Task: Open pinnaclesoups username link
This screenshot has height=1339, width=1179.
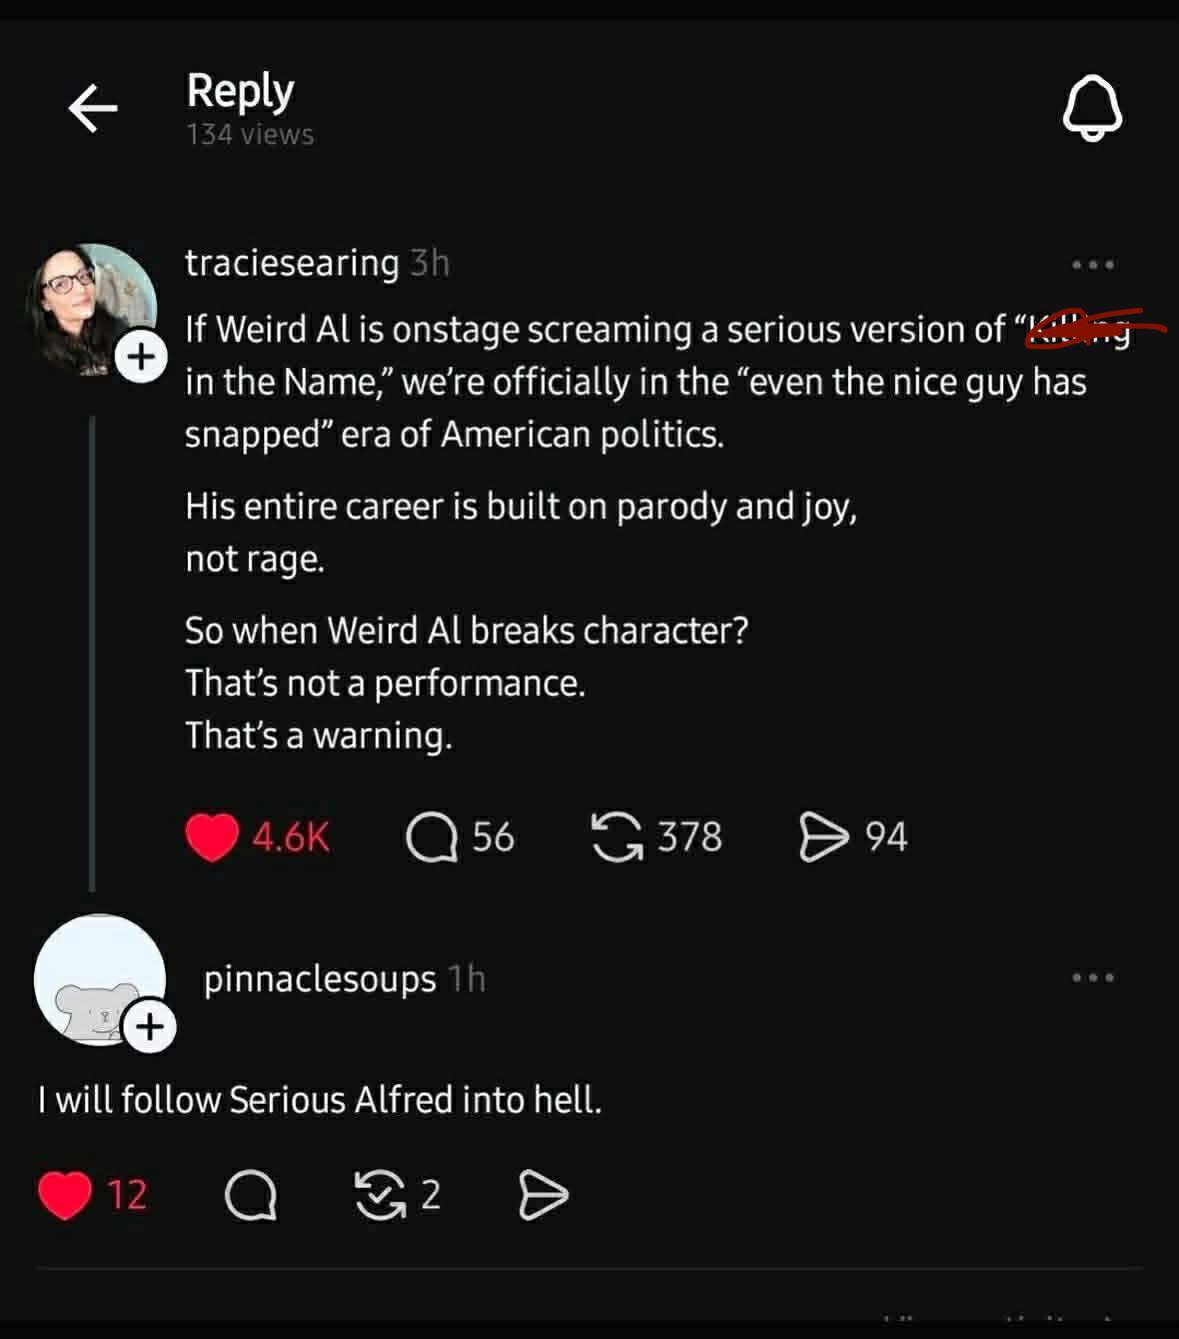Action: (320, 979)
